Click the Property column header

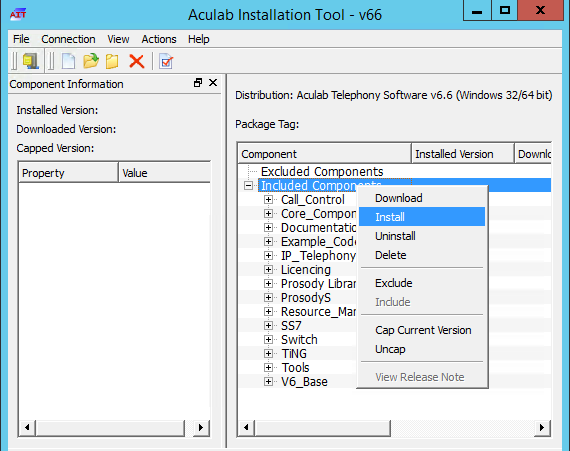tap(68, 173)
